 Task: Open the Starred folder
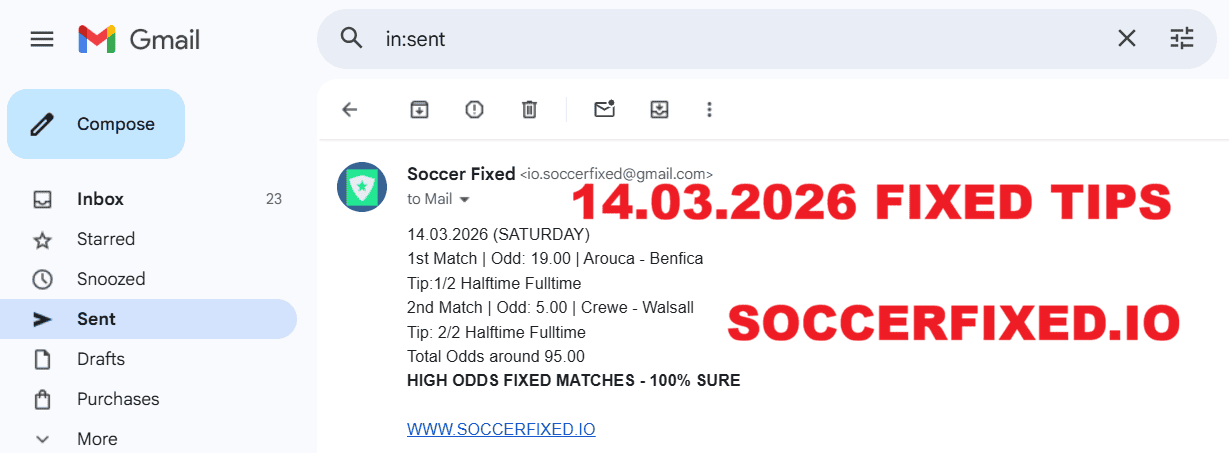tap(105, 239)
